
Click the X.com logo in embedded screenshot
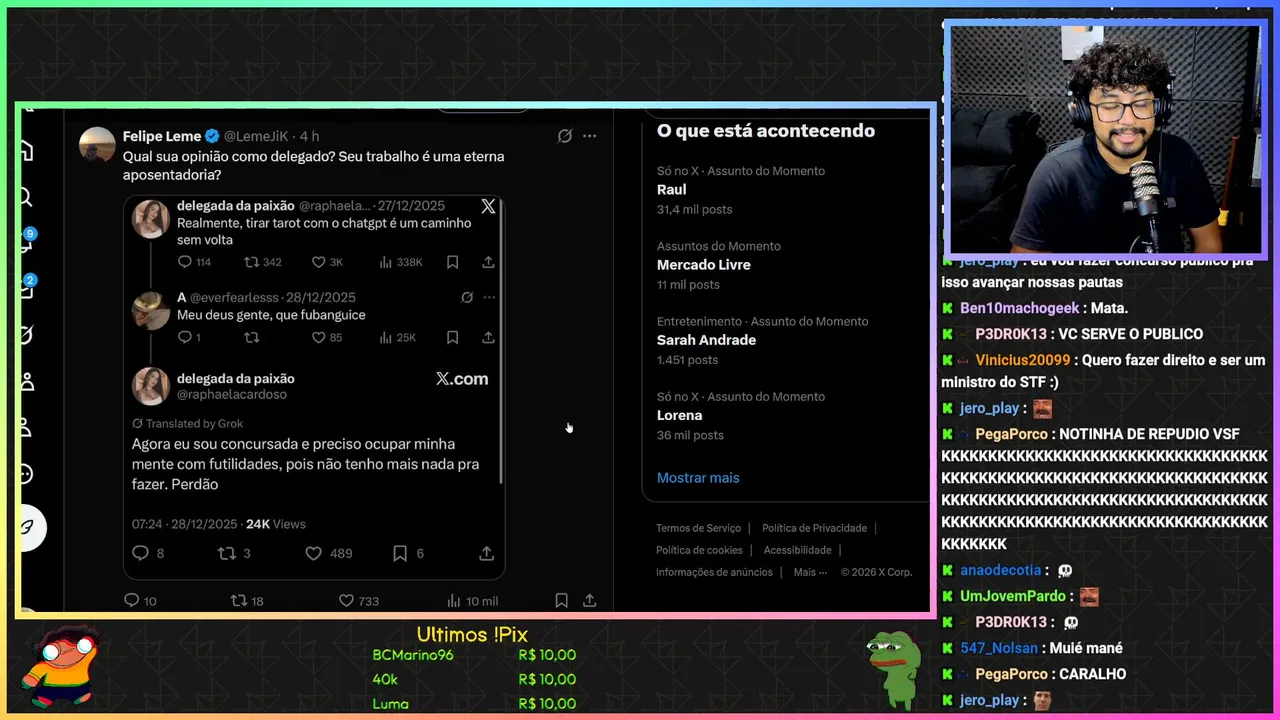462,379
